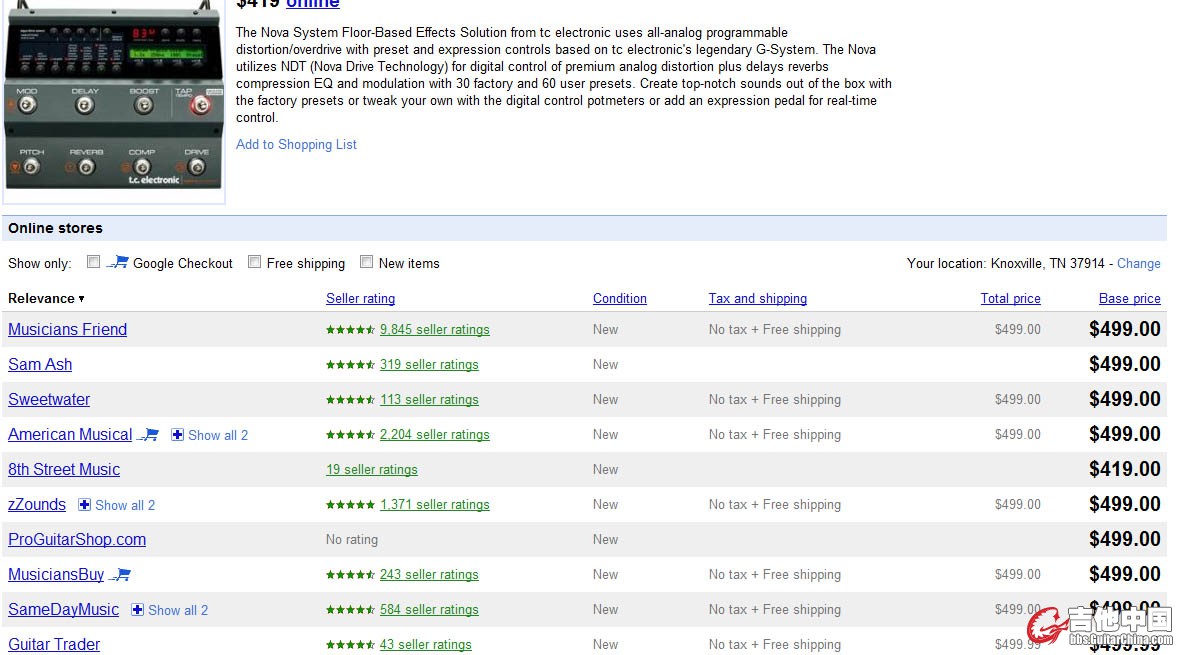
Task: View 9,845 seller ratings for Musicians Friend
Action: click(x=435, y=330)
